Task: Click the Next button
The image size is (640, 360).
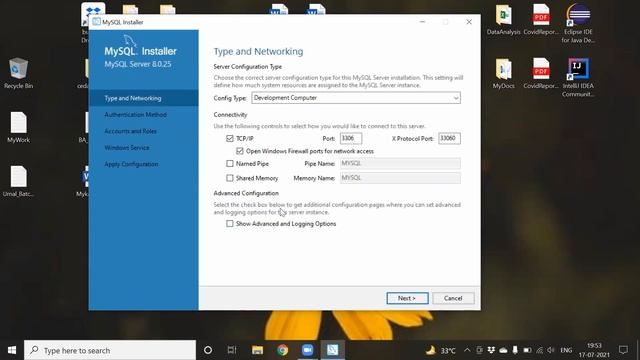Action: pyautogui.click(x=407, y=298)
